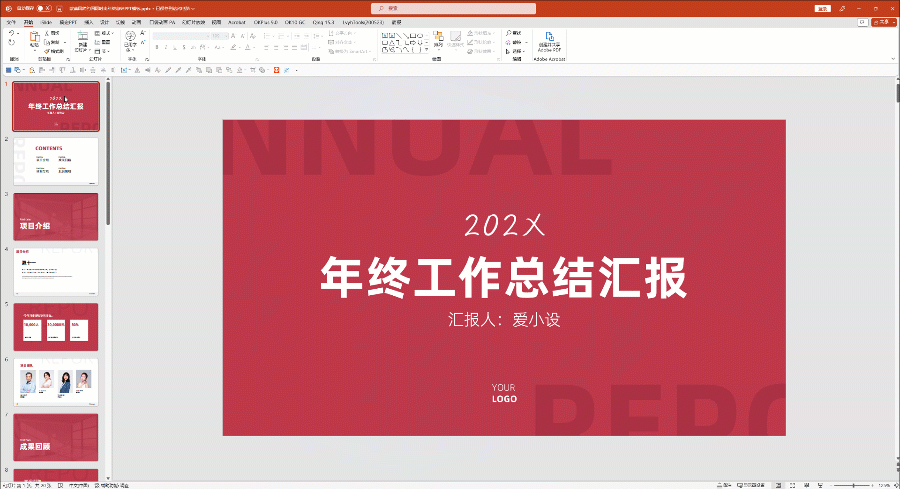
Task: Click the 汇报人：爱小设 subtitle text
Action: coord(504,319)
